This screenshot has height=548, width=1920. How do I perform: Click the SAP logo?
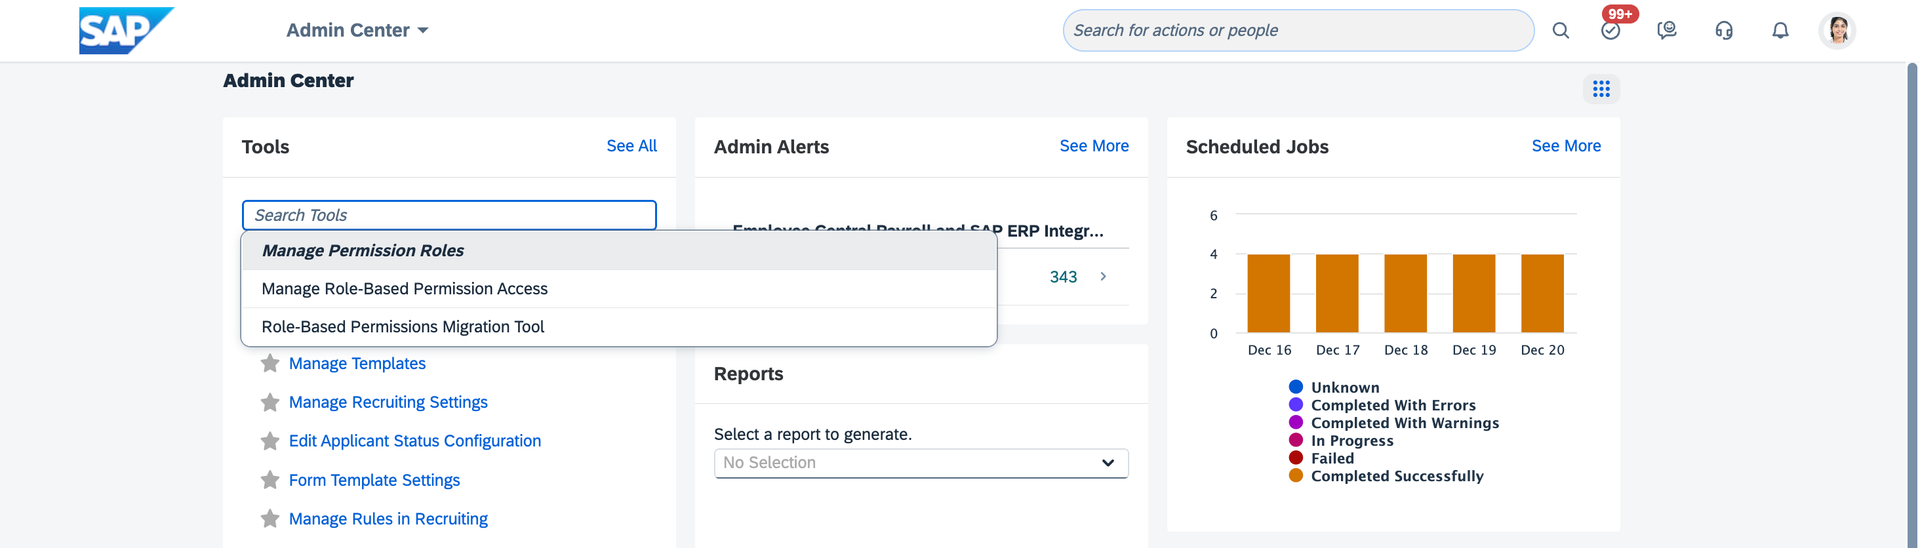(x=126, y=30)
